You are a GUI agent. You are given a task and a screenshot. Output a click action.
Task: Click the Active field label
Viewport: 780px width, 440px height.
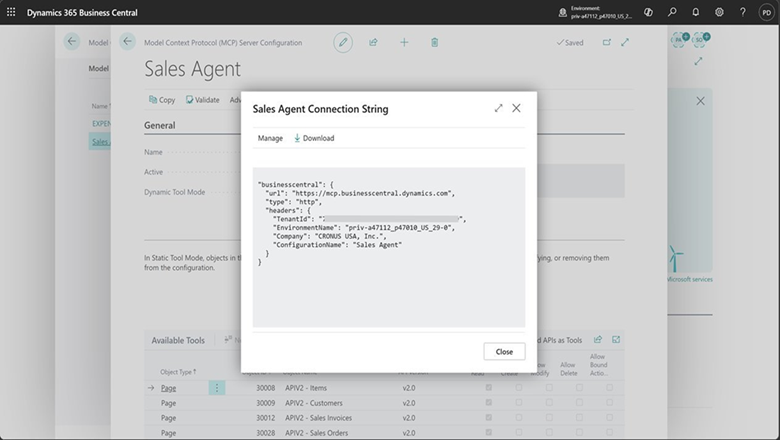(153, 172)
